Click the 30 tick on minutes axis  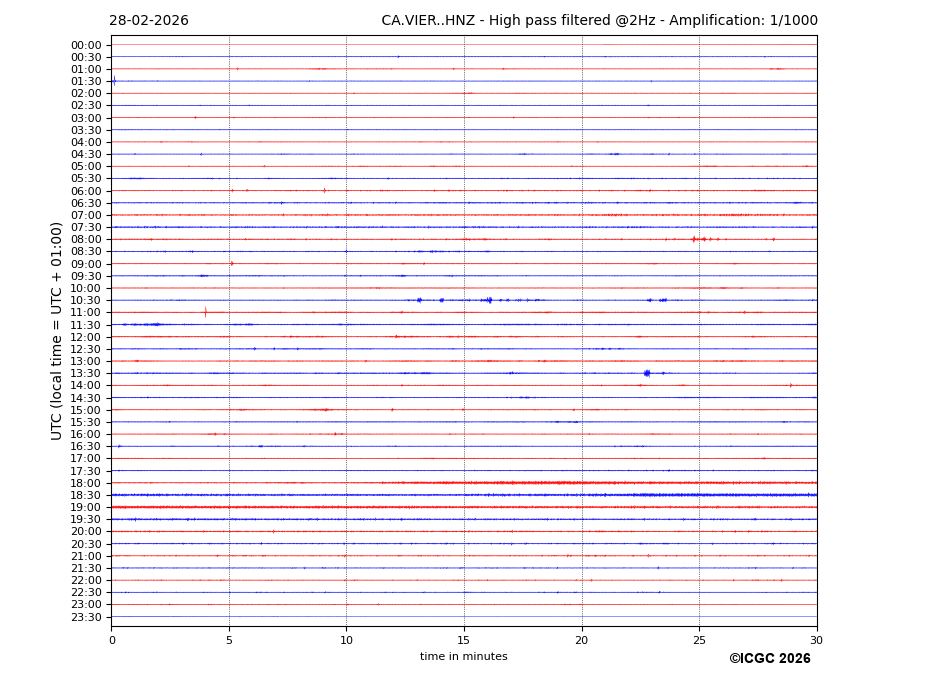(816, 640)
